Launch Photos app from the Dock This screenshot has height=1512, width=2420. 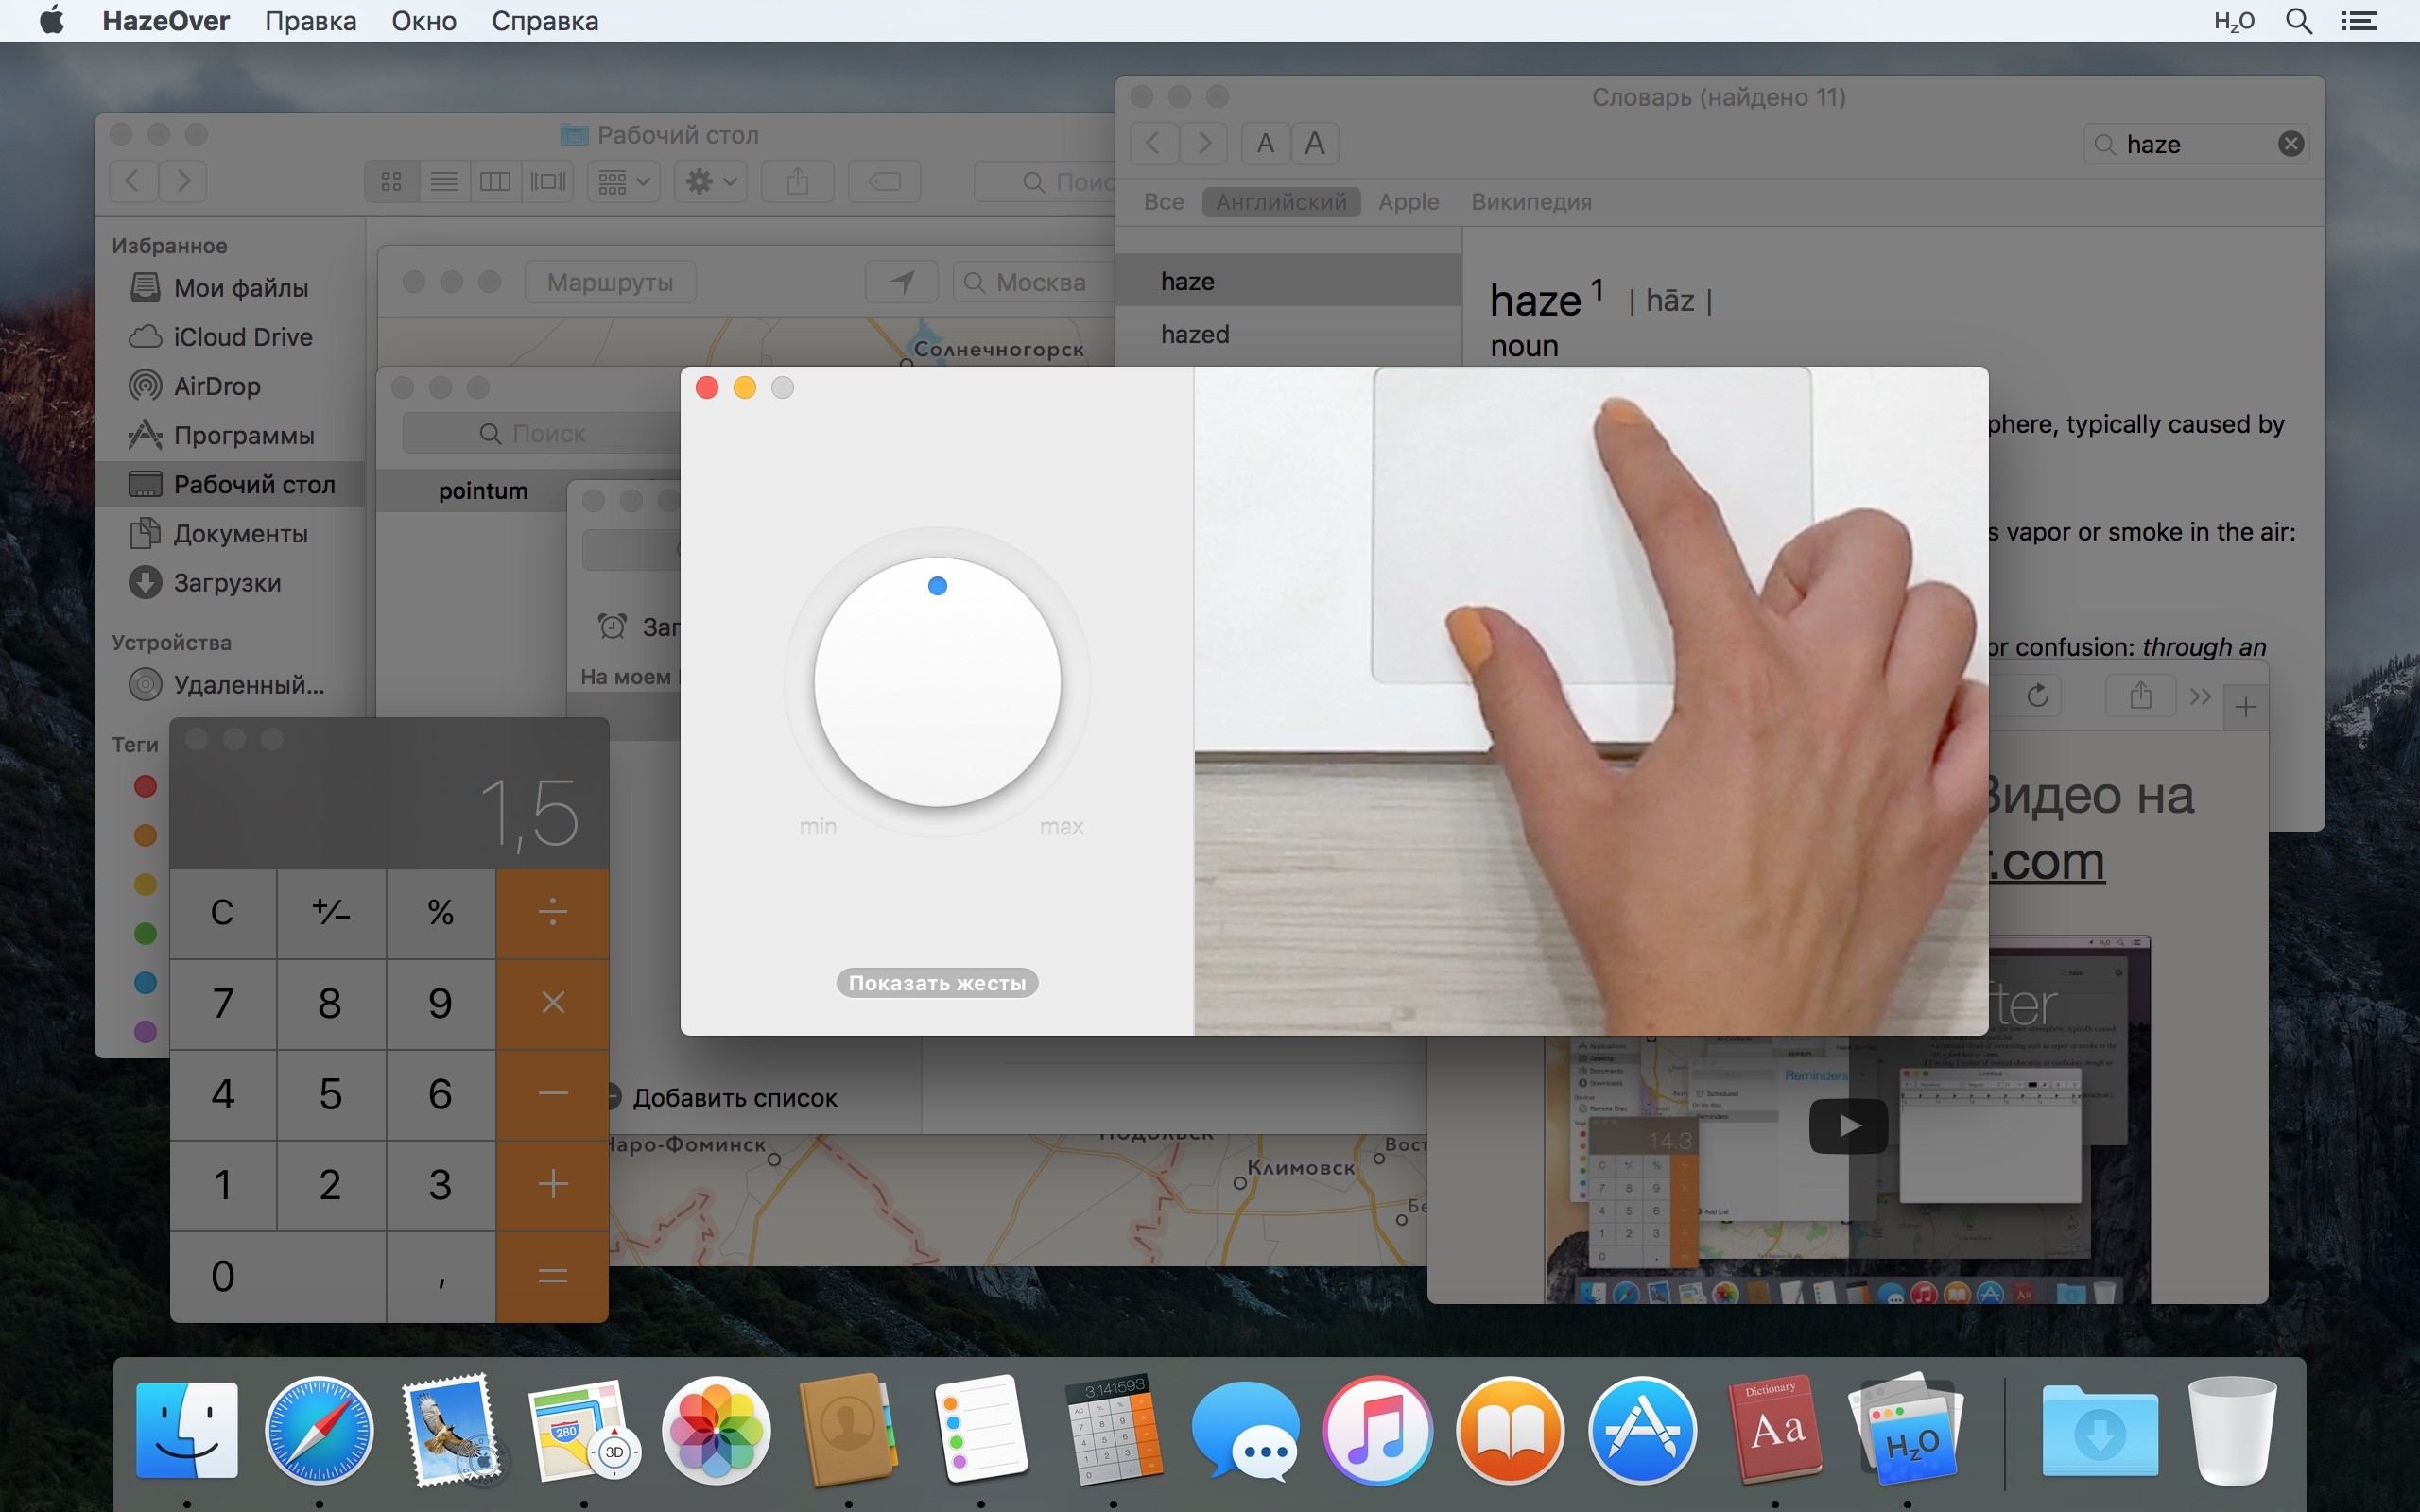716,1429
